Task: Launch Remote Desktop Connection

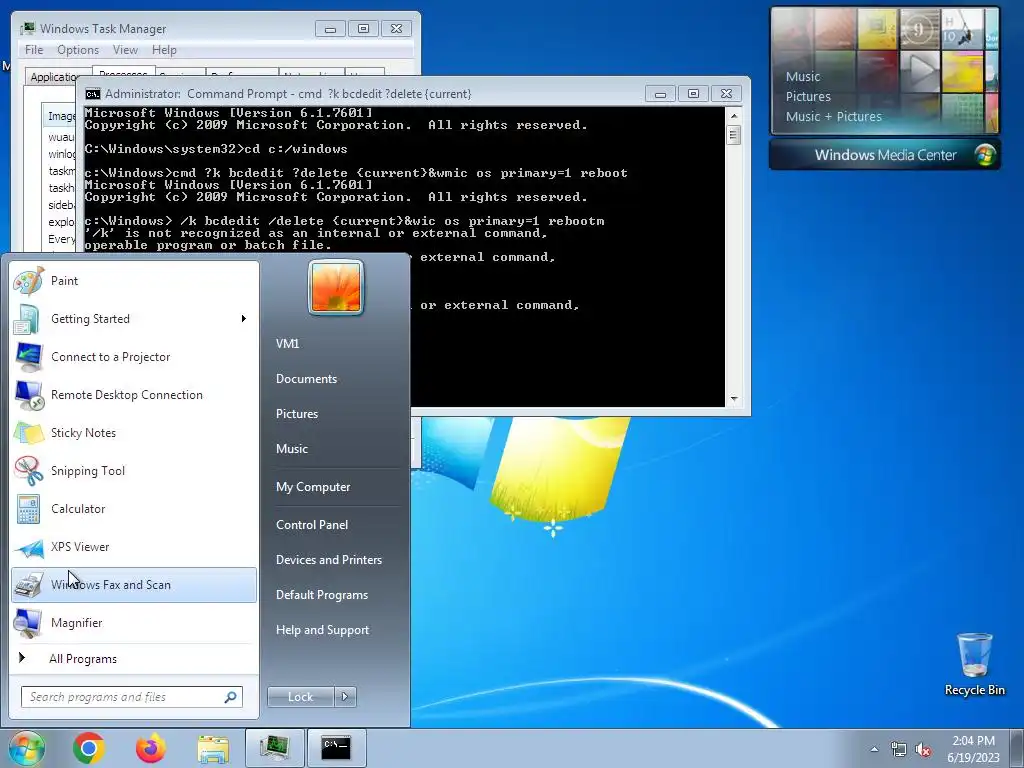Action: click(x=134, y=395)
